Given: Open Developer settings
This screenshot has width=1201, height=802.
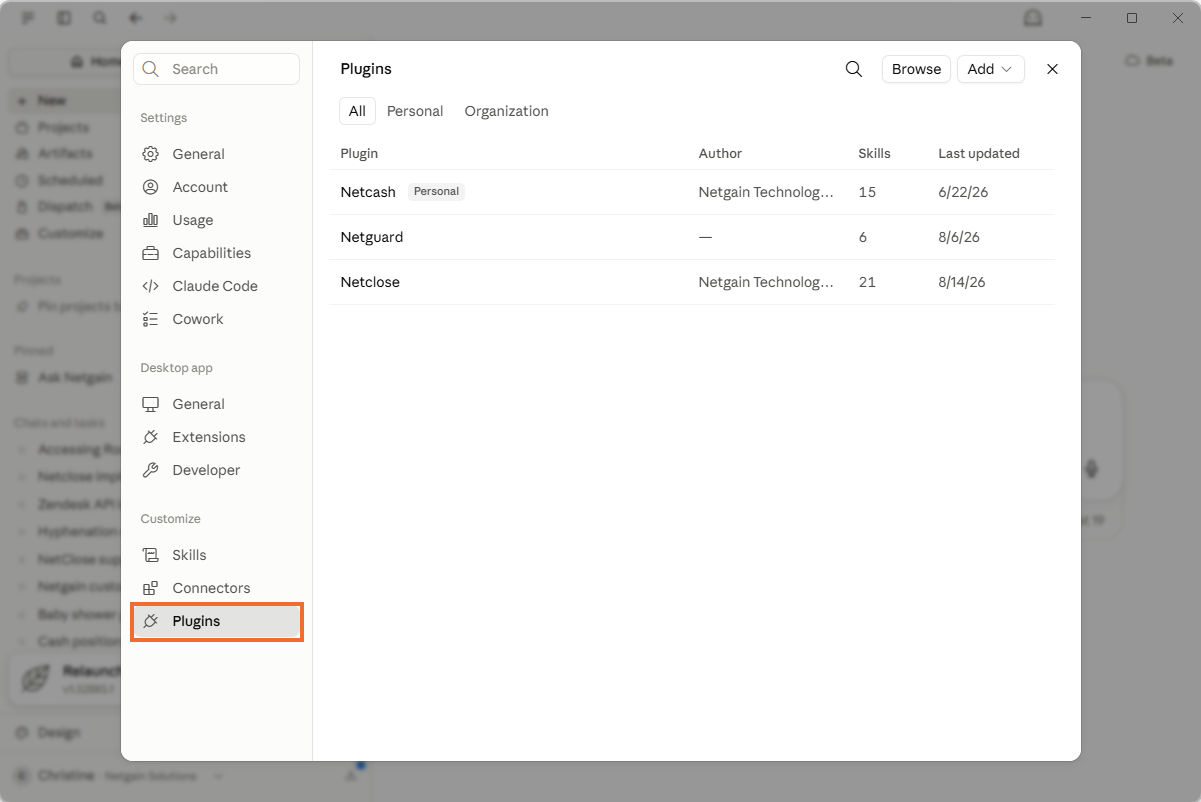Looking at the screenshot, I should pyautogui.click(x=216, y=470).
